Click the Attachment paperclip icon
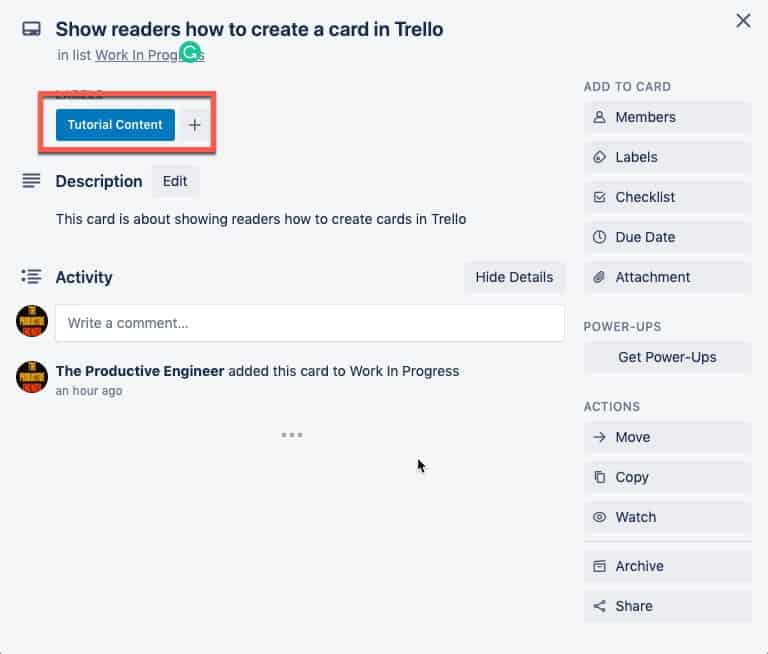The height and width of the screenshot is (654, 768). 599,277
